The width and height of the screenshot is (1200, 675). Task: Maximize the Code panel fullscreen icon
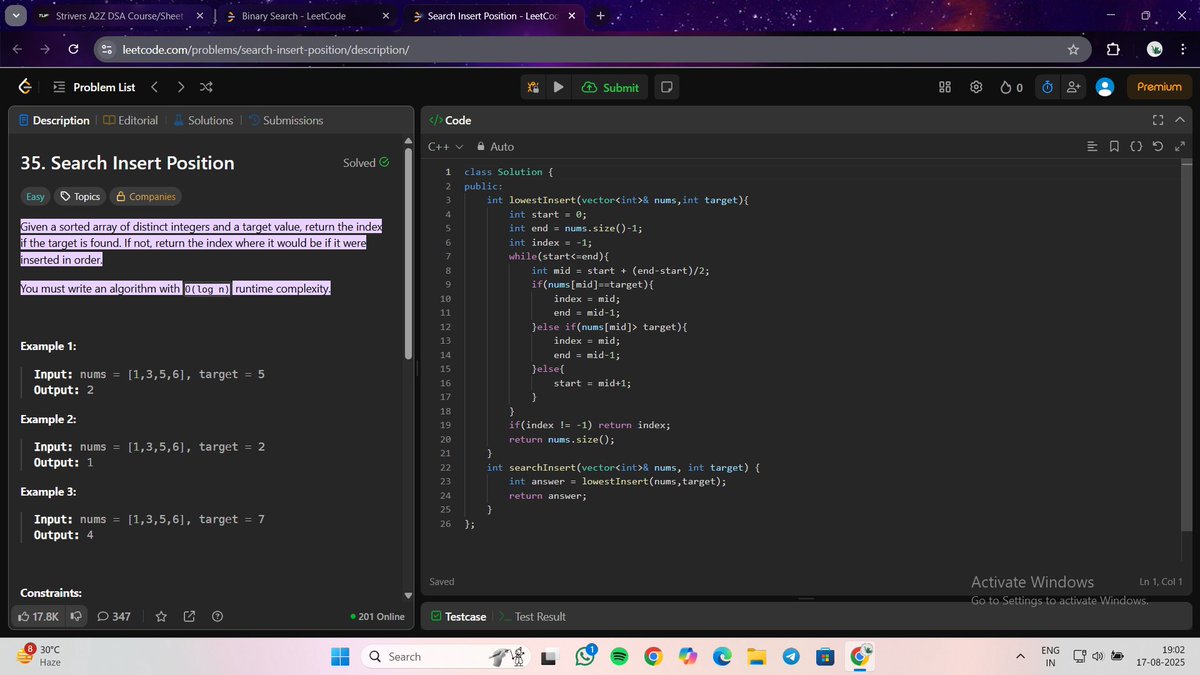click(x=1158, y=120)
